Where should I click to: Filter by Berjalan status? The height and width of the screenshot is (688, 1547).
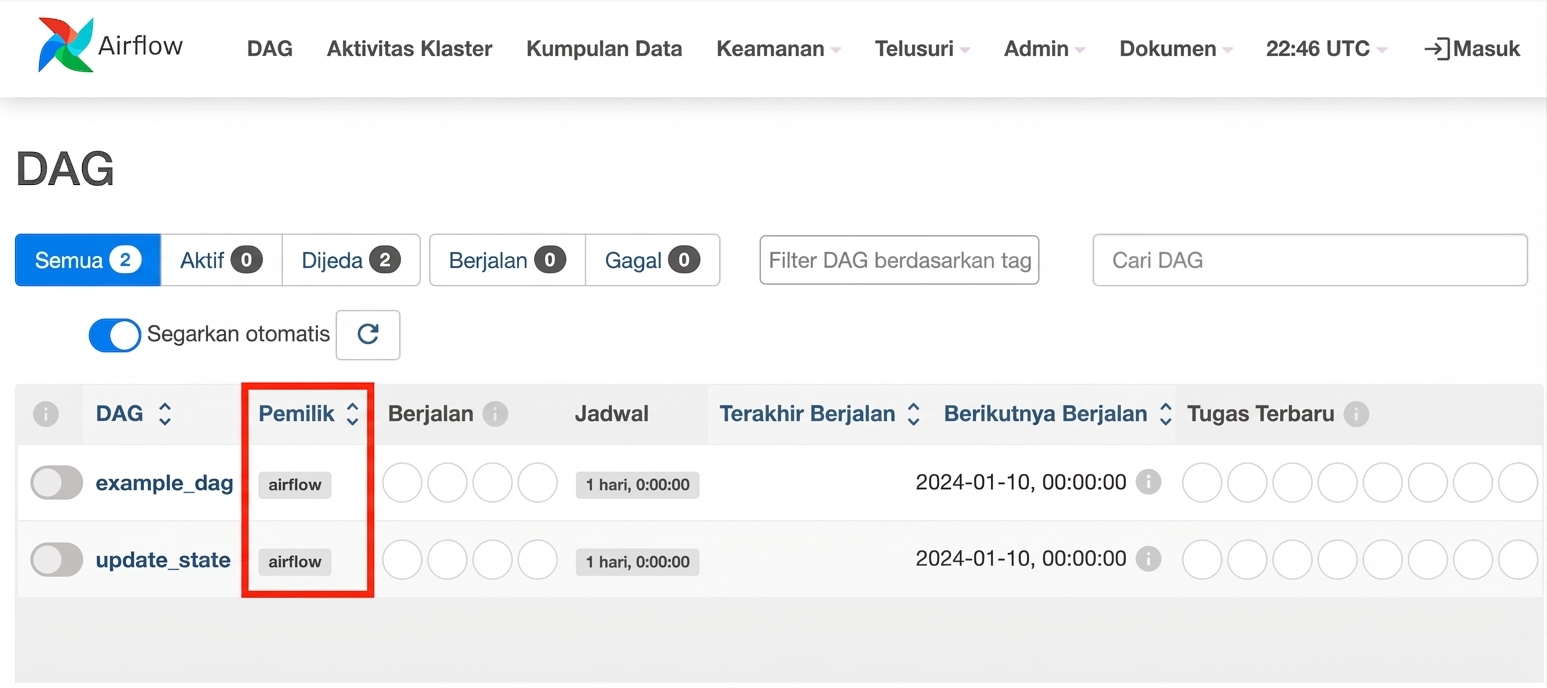[x=507, y=260]
